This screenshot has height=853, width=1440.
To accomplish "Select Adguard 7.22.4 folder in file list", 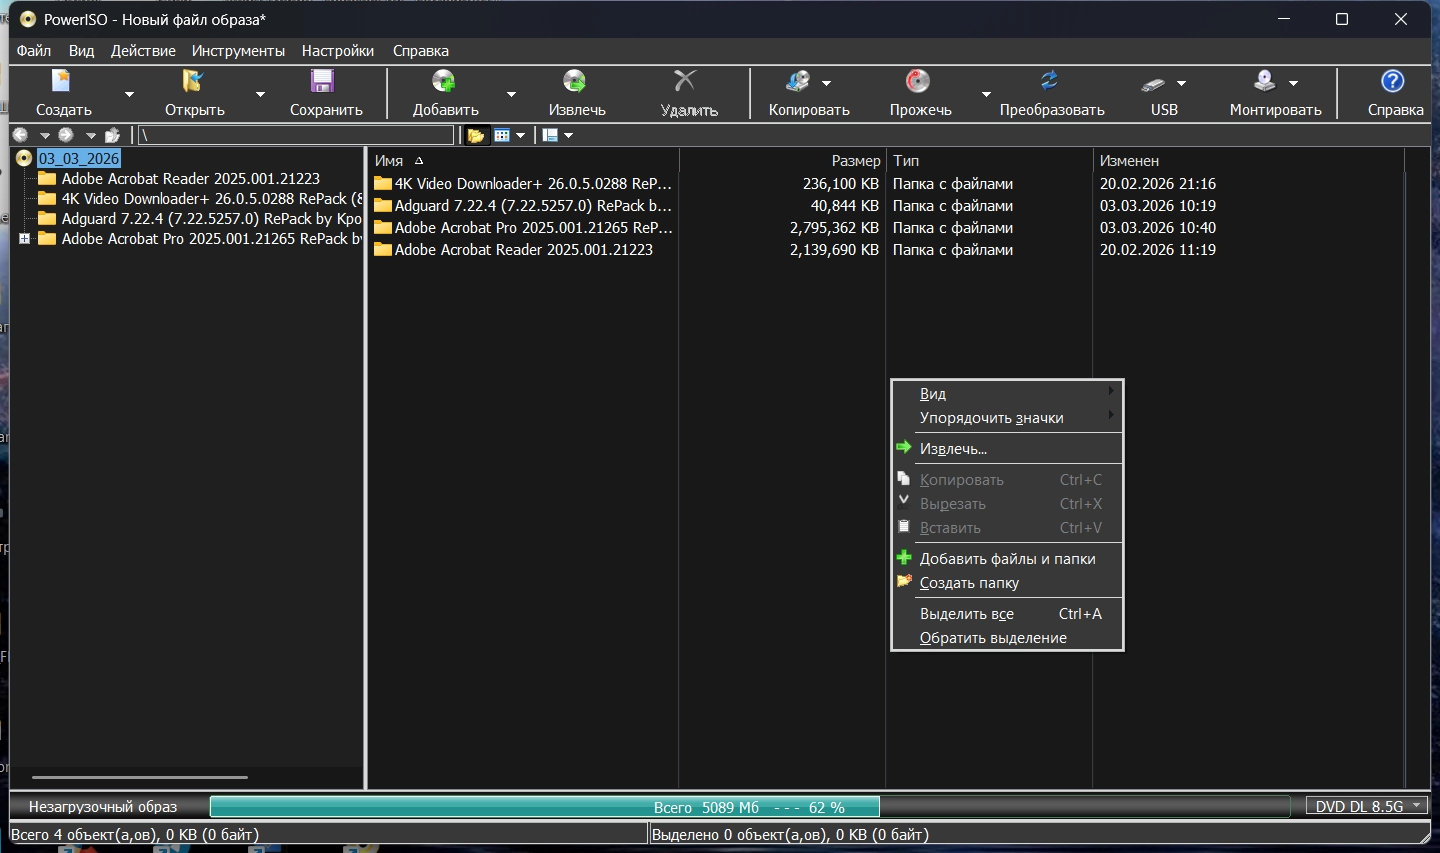I will click(x=523, y=206).
